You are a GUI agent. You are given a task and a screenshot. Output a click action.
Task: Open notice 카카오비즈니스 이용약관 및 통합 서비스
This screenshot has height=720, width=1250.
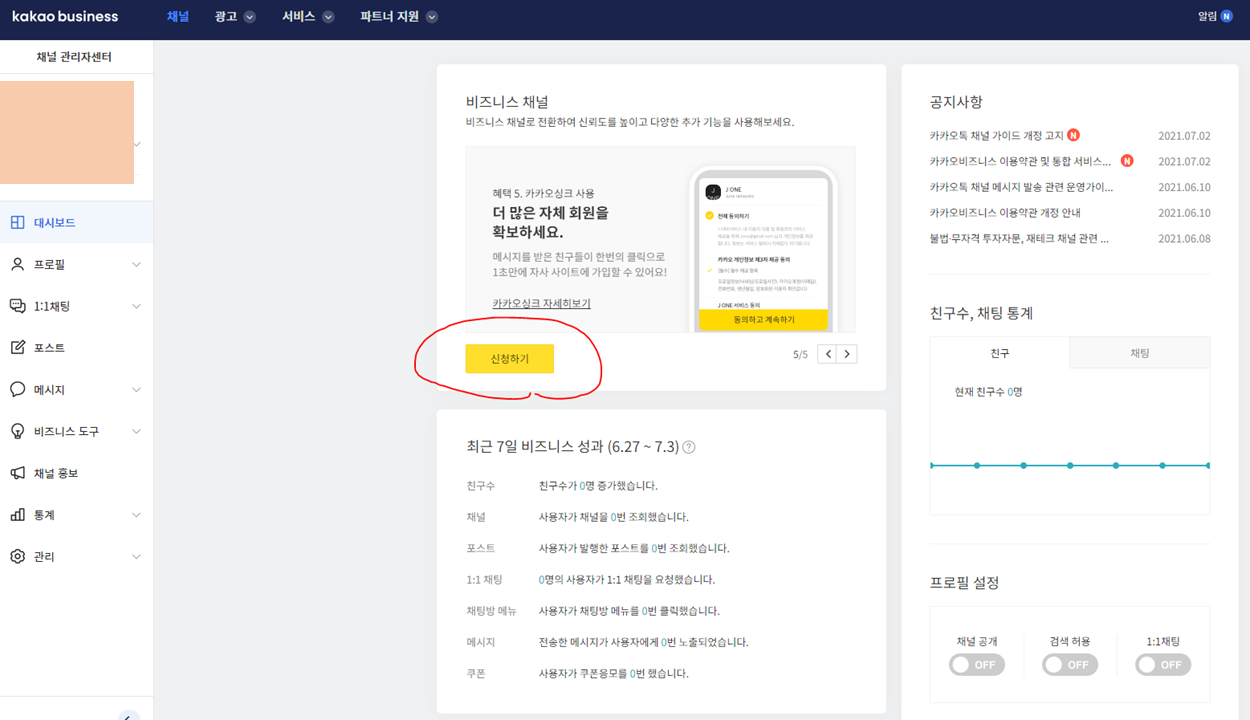click(x=1021, y=161)
